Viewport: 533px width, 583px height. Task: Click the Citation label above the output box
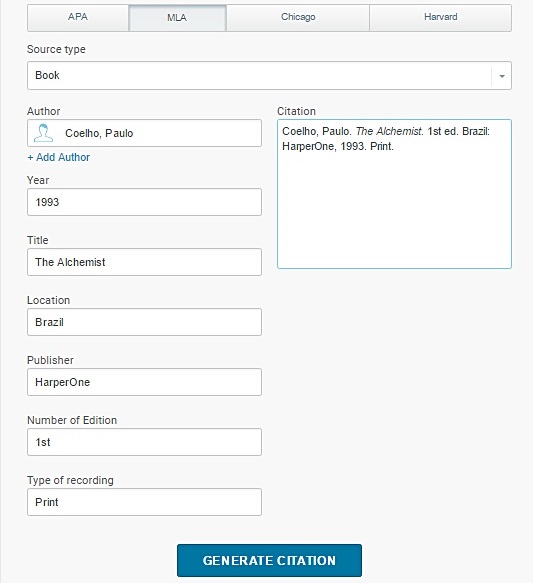[296, 111]
